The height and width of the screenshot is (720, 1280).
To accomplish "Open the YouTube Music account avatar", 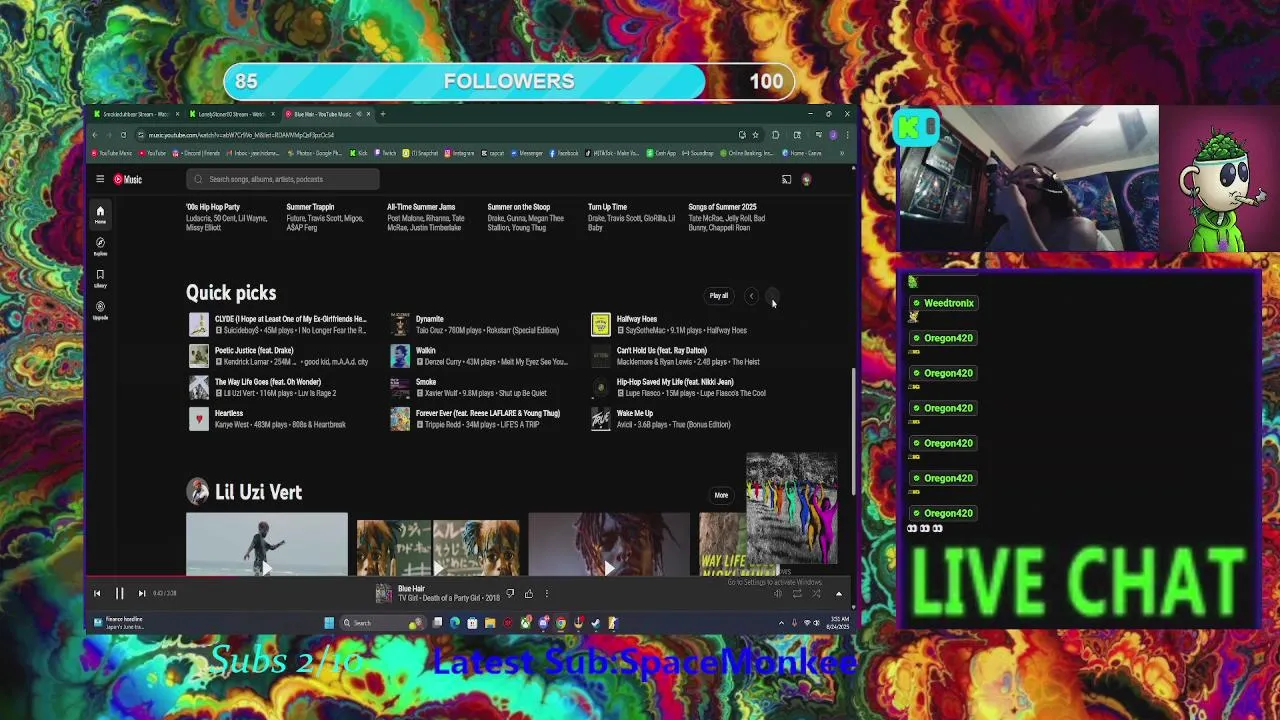I will [806, 180].
